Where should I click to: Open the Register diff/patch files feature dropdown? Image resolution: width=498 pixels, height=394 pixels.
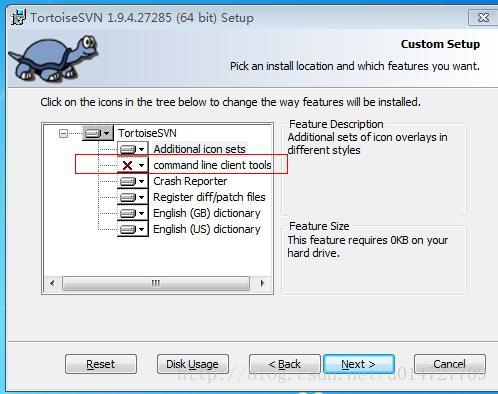click(x=133, y=197)
